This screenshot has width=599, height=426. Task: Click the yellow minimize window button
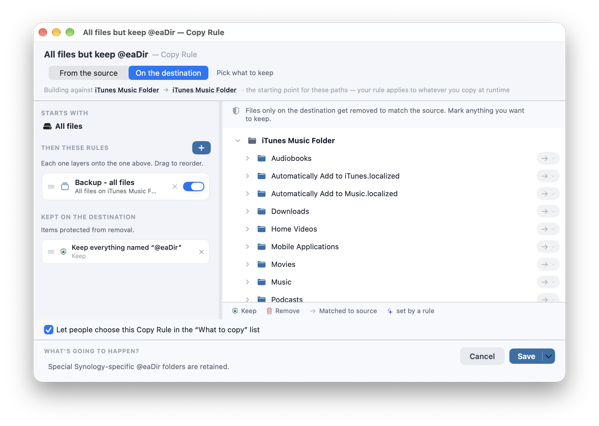[x=56, y=32]
